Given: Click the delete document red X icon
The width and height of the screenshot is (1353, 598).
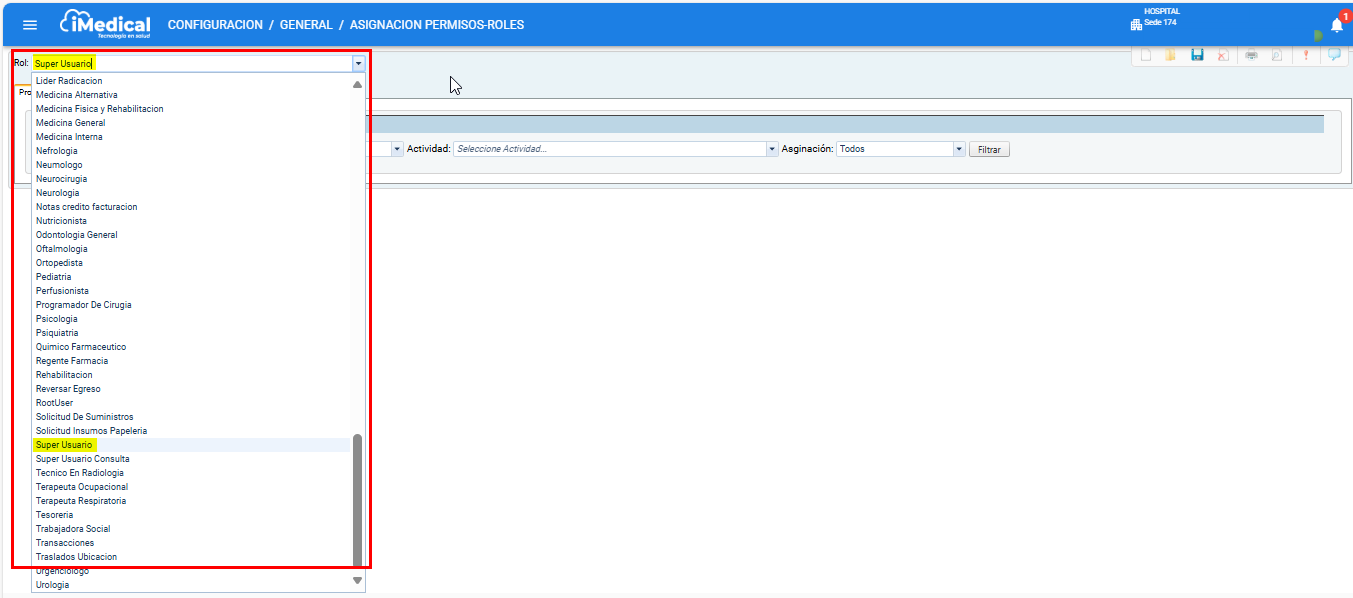Looking at the screenshot, I should [1222, 56].
